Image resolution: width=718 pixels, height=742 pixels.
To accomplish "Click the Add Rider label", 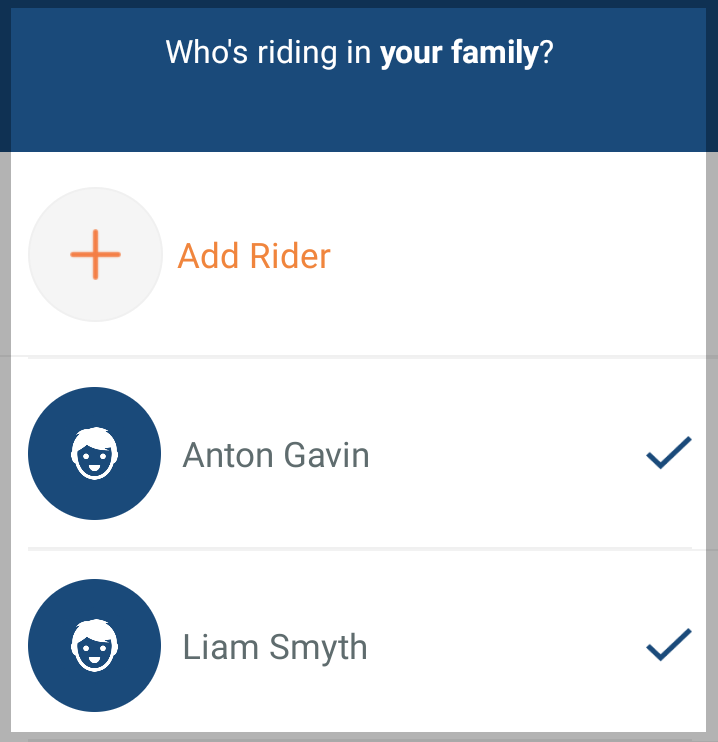I will pos(254,256).
